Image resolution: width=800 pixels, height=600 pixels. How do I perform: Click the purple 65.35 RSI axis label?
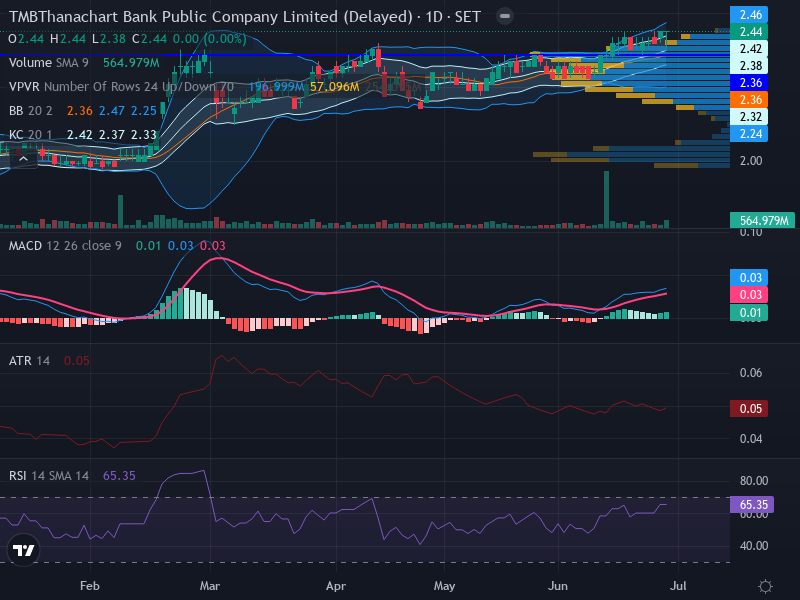(x=752, y=505)
